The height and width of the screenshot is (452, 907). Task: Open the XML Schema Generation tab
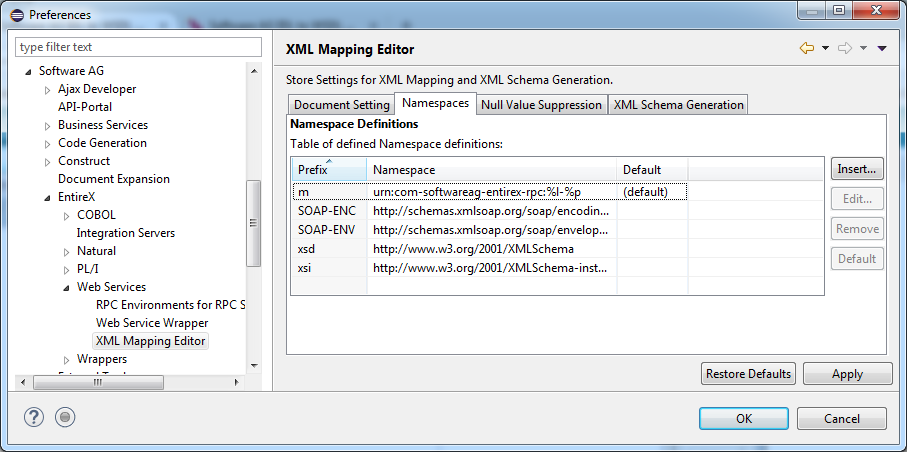pyautogui.click(x=679, y=105)
